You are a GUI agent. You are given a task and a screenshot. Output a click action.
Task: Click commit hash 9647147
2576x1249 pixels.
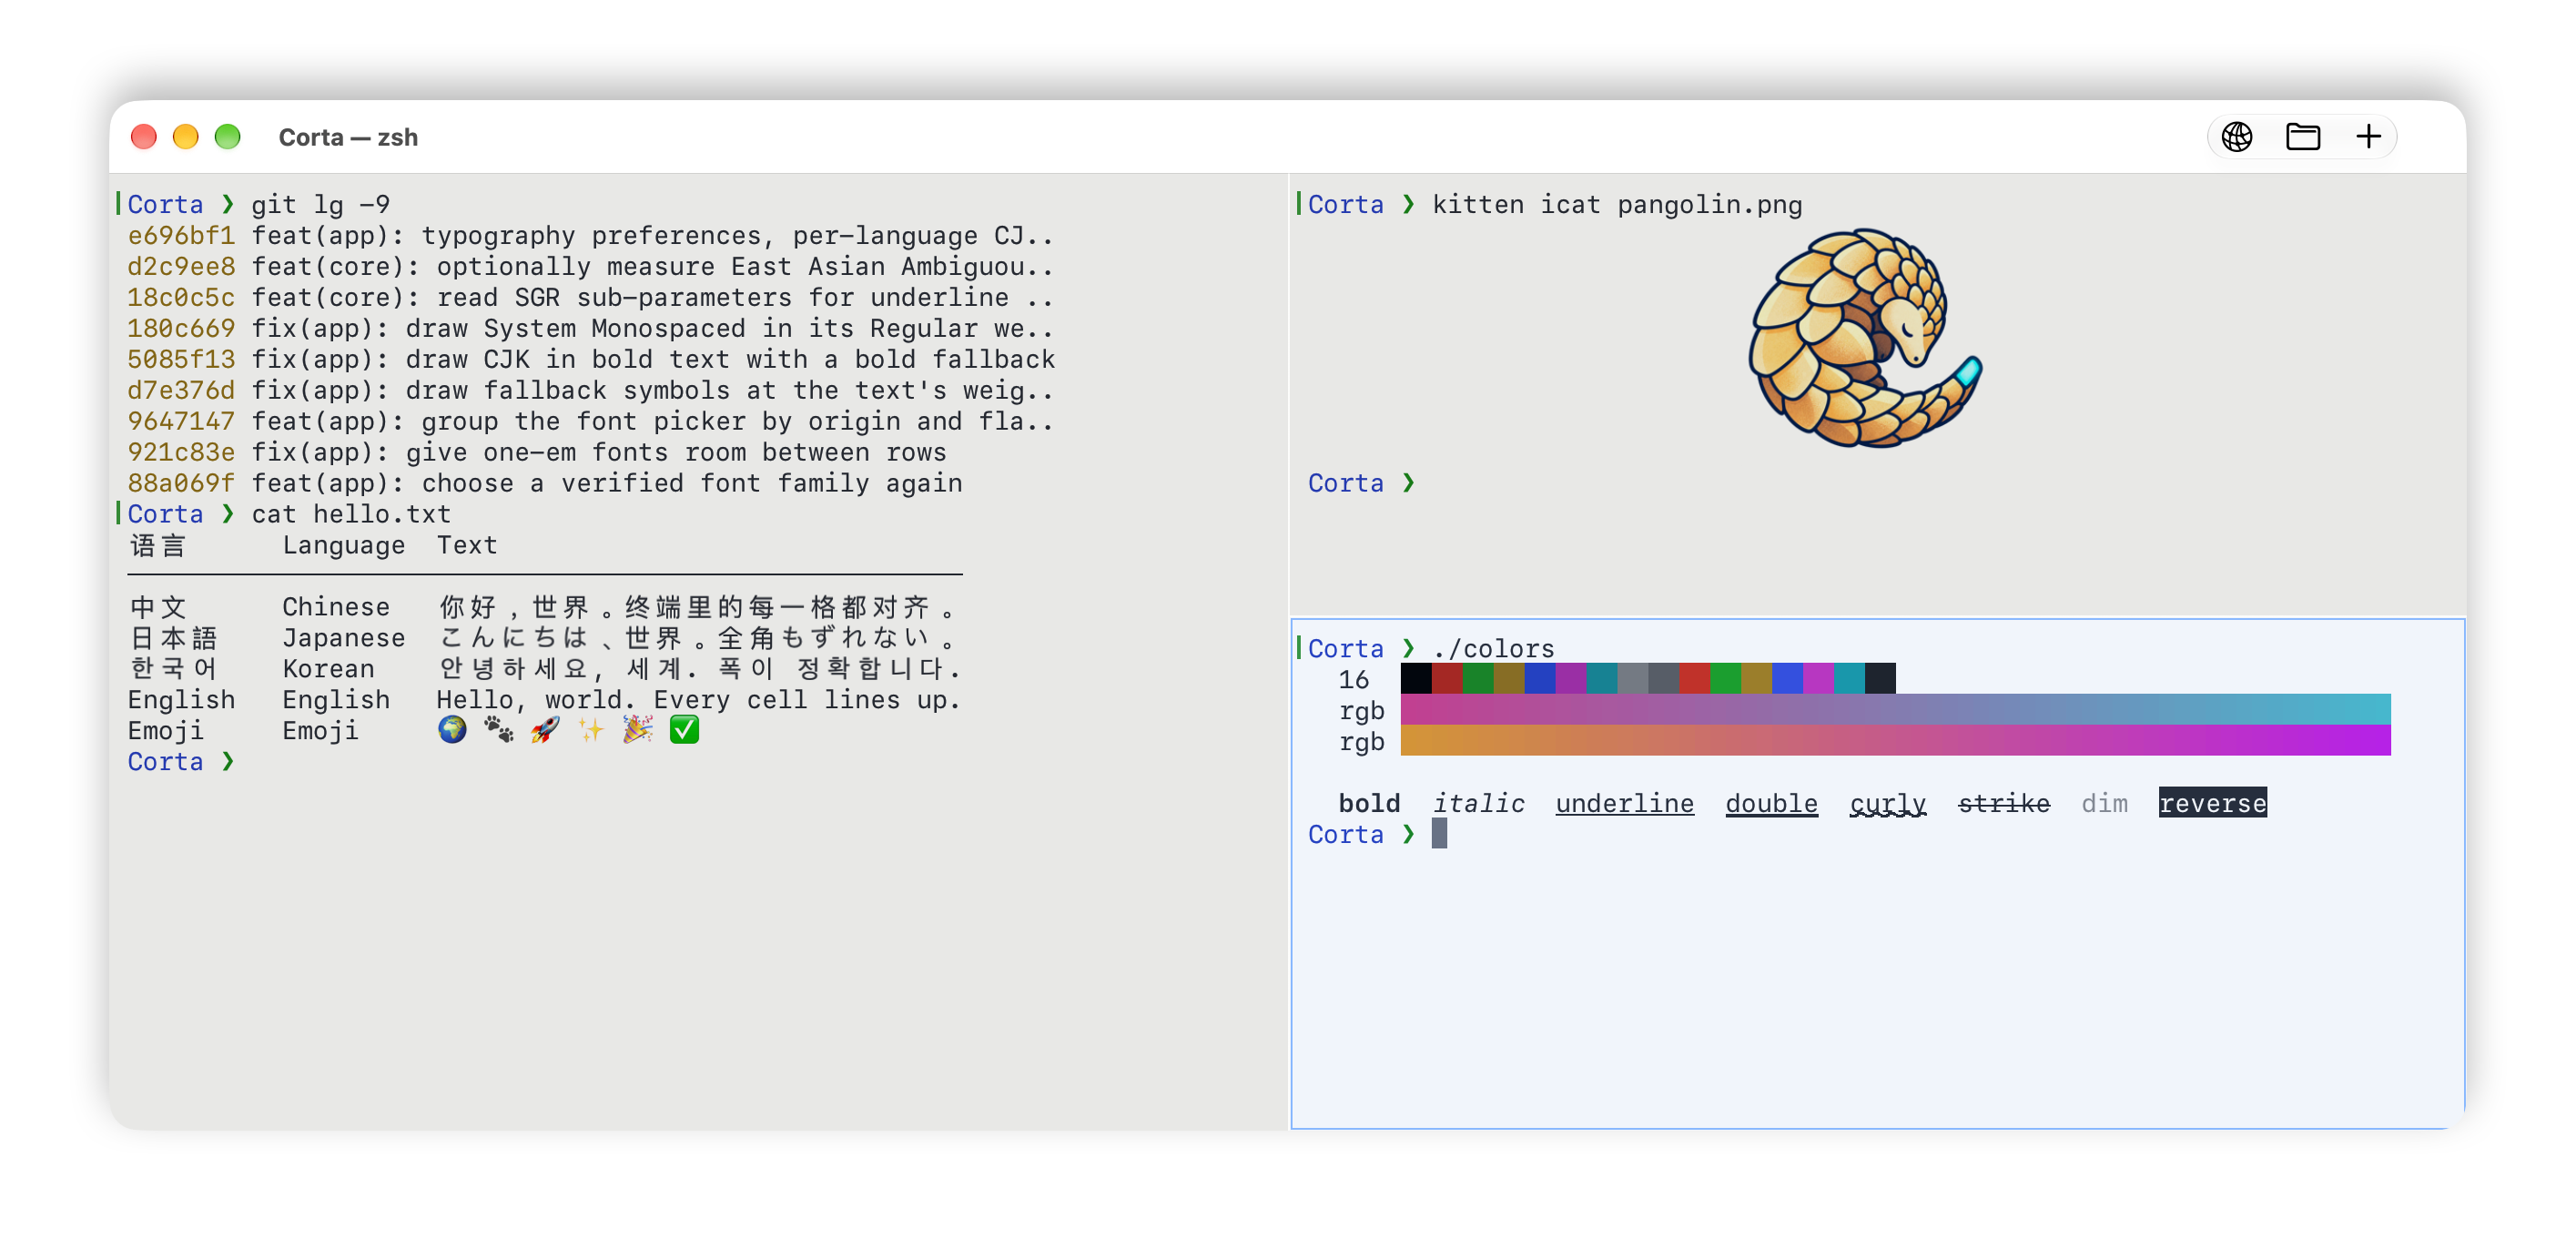pyautogui.click(x=181, y=421)
